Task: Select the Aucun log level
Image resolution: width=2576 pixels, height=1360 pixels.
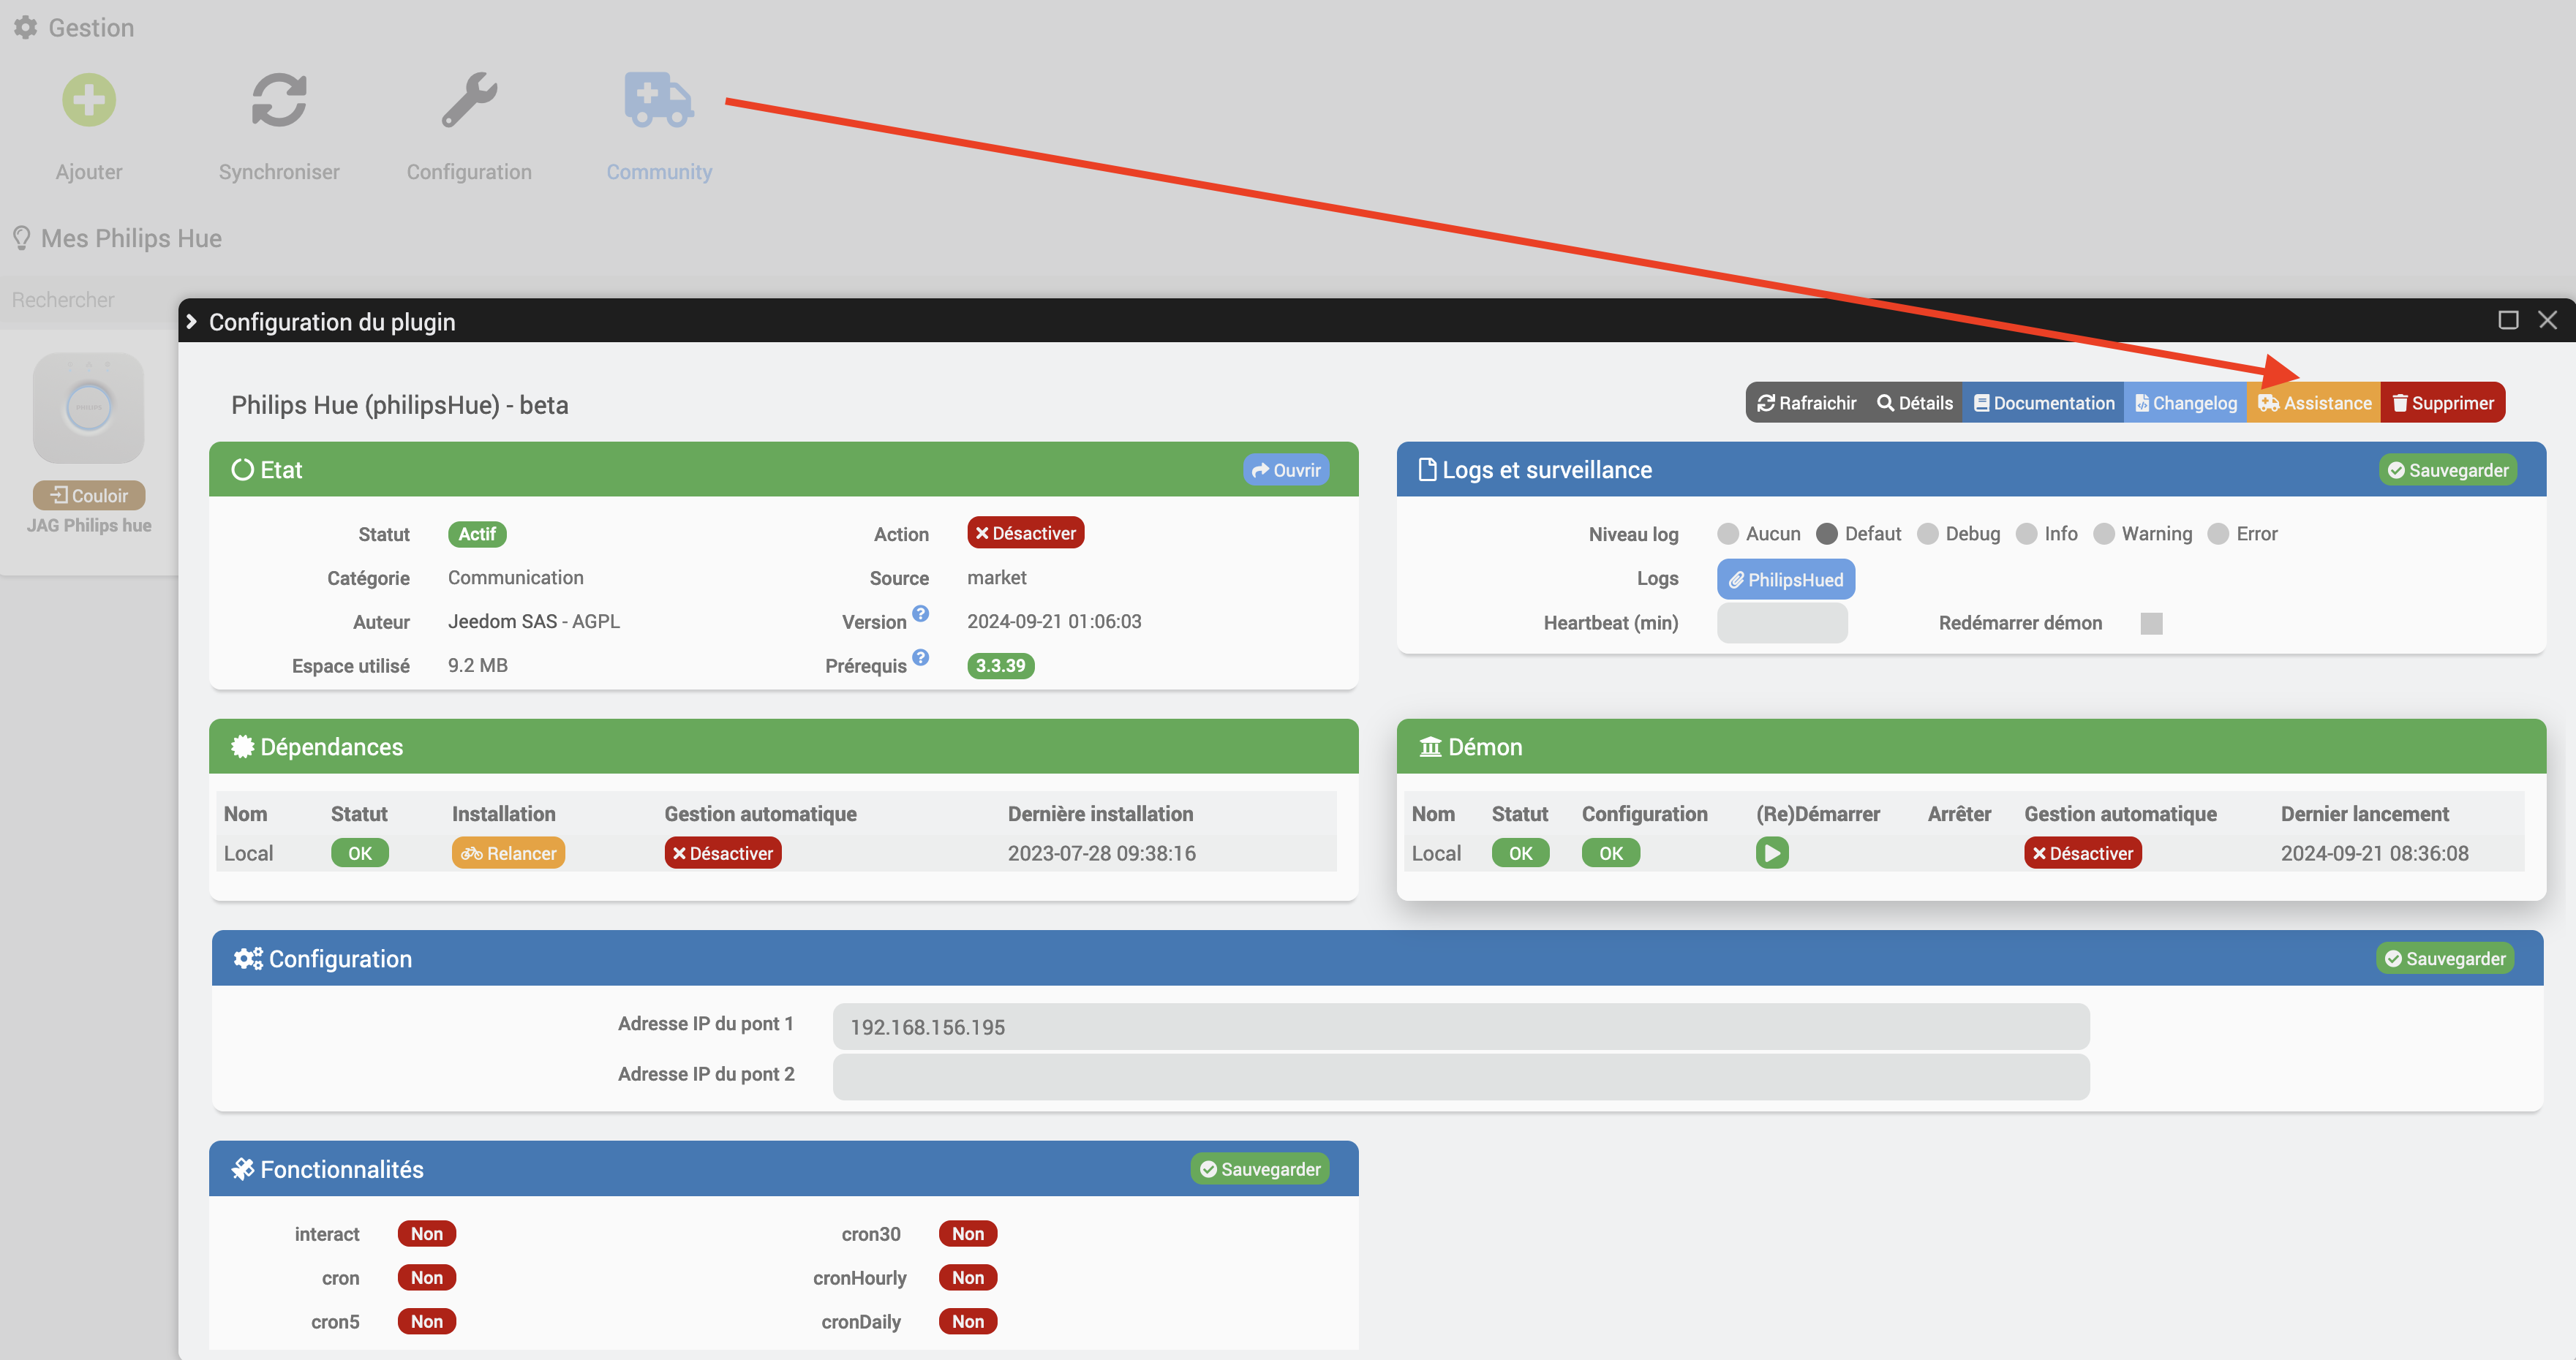Action: tap(1727, 534)
